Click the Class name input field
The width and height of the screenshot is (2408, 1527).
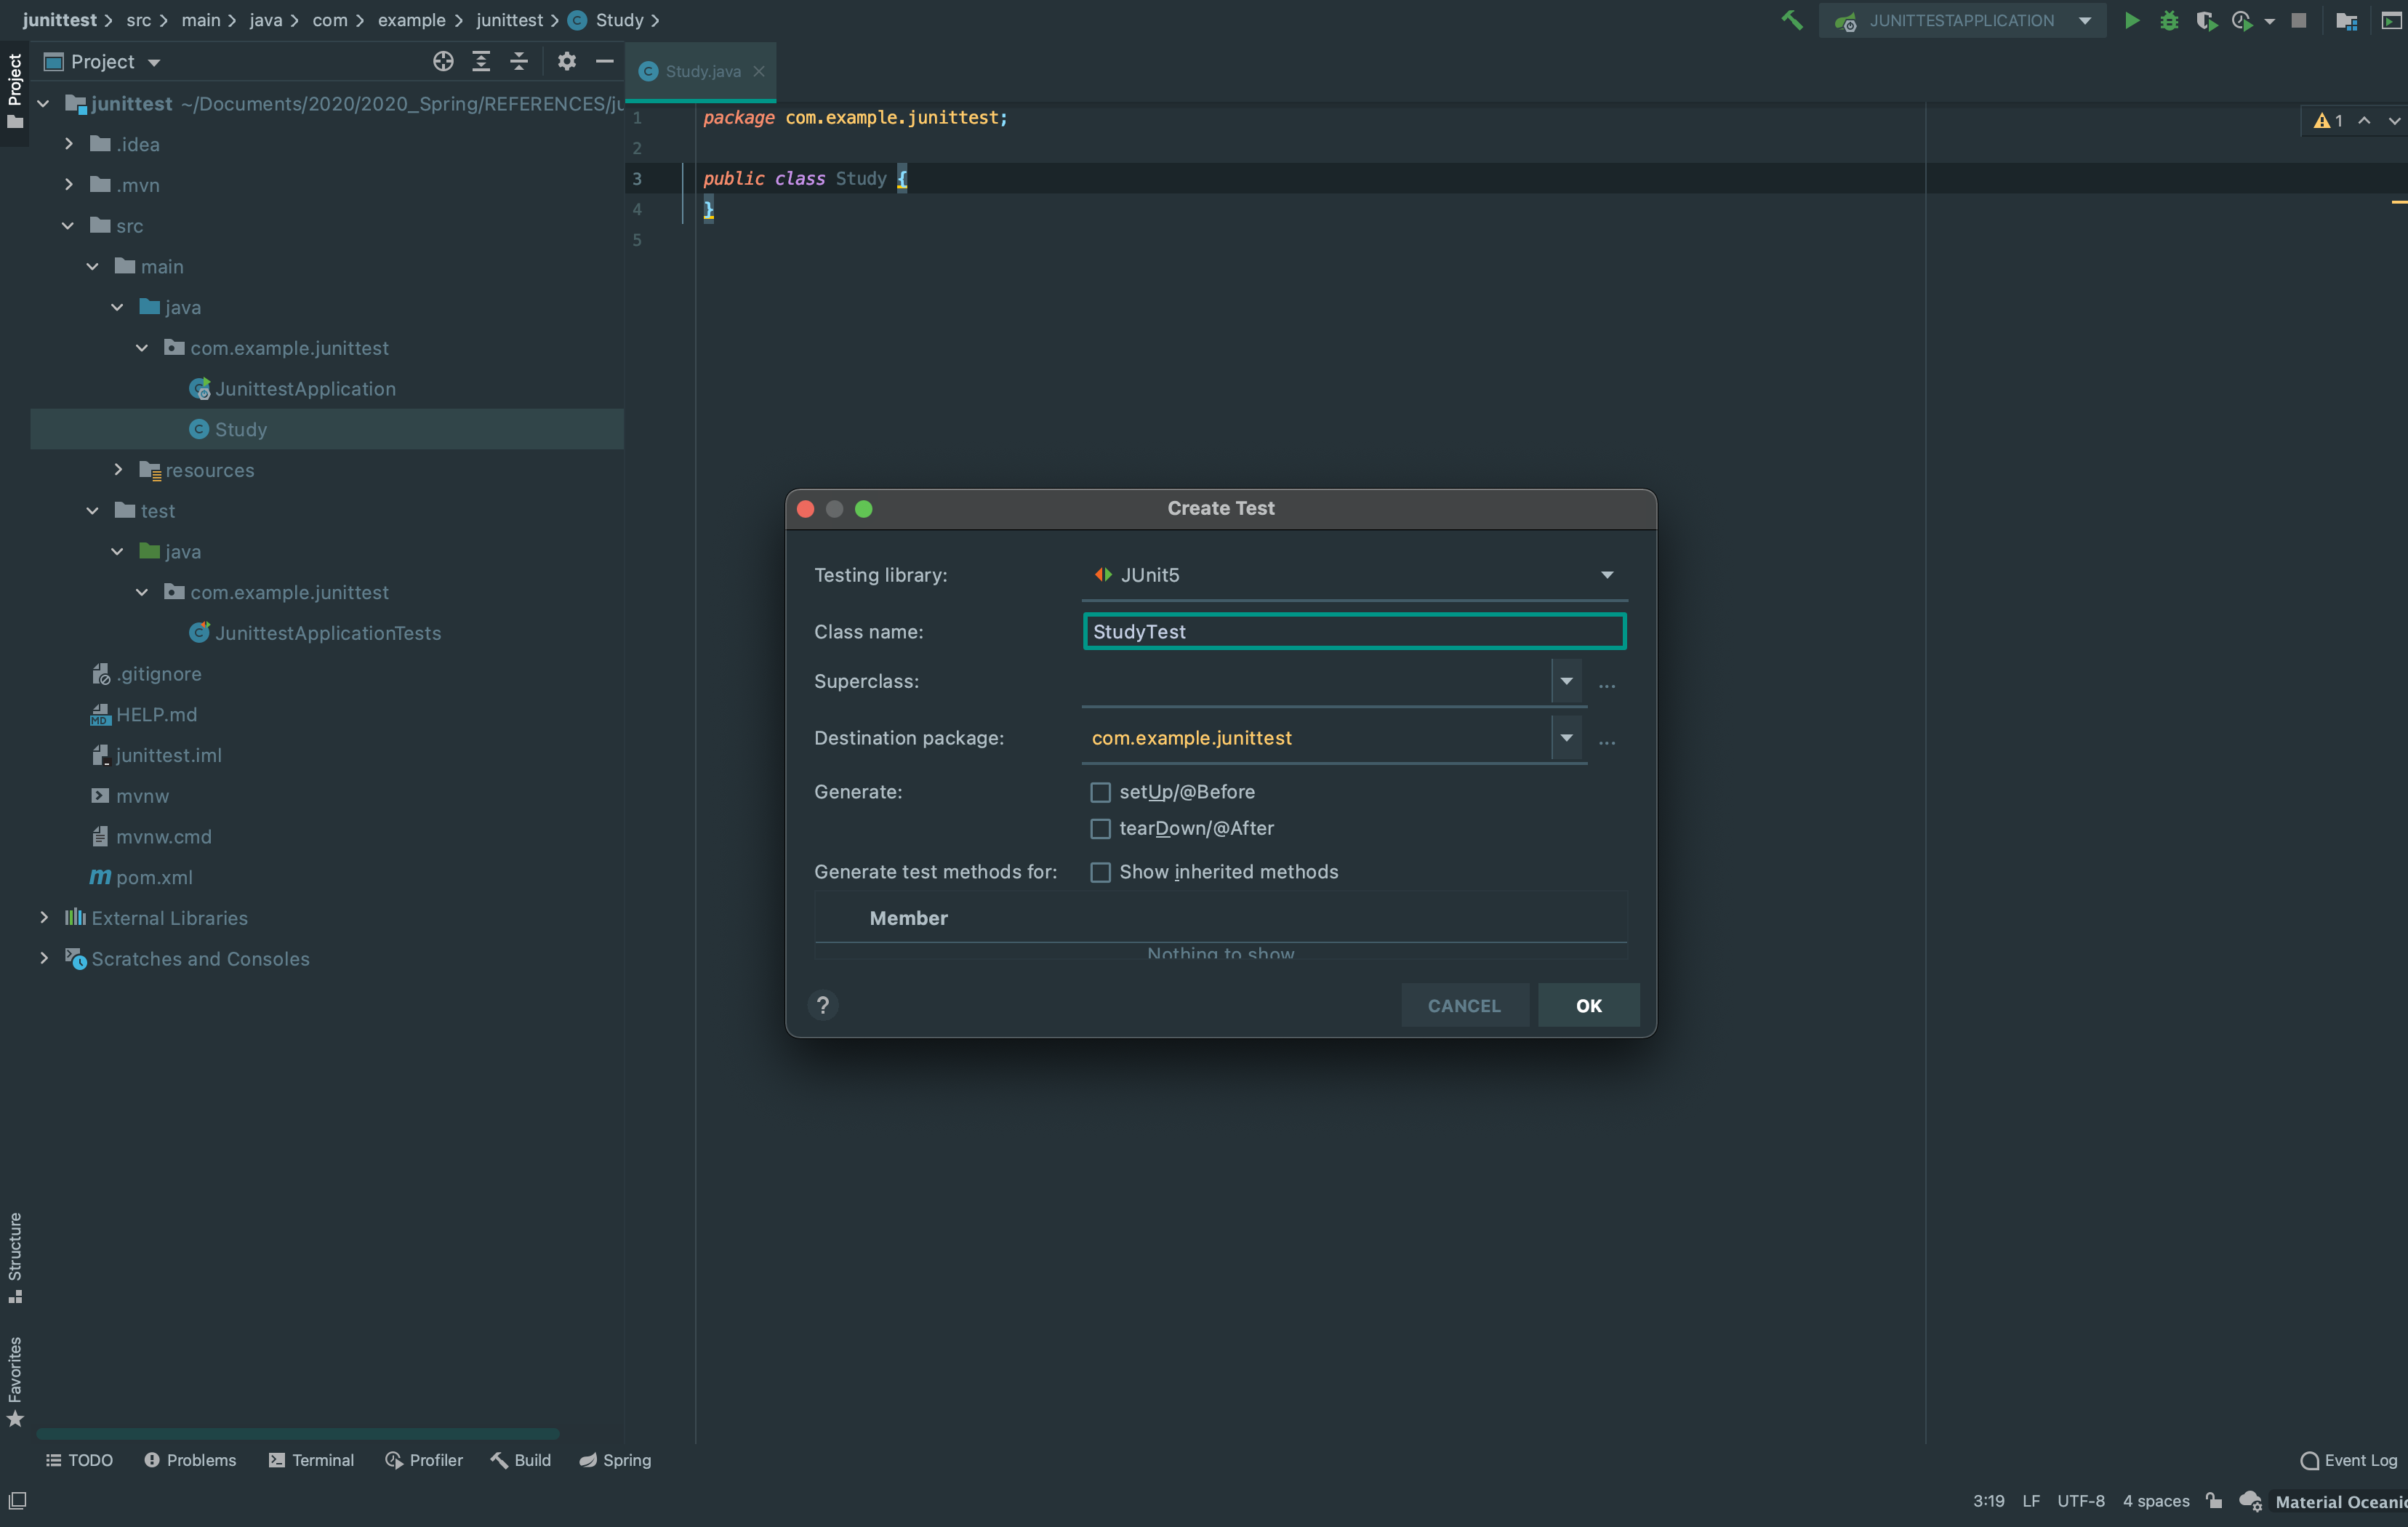click(1353, 632)
